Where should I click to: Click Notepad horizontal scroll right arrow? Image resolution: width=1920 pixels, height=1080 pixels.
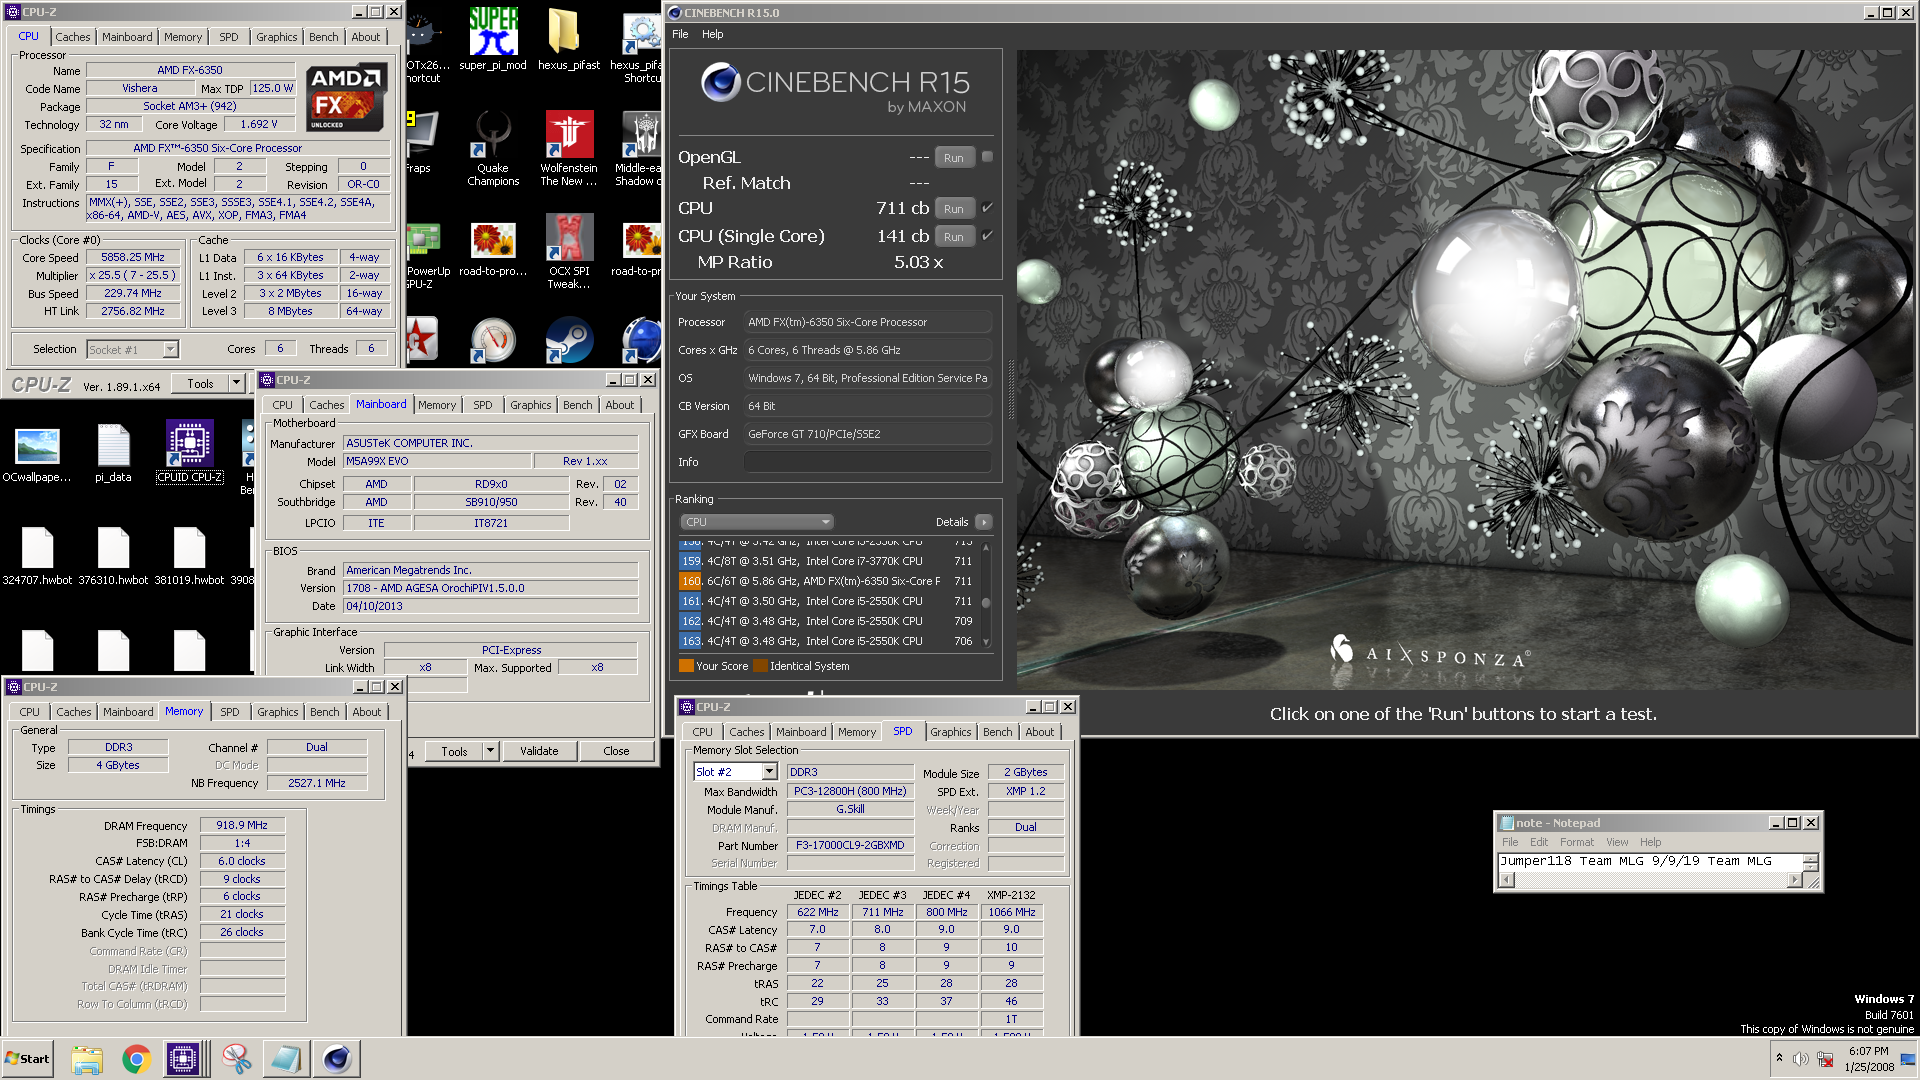coord(1795,880)
